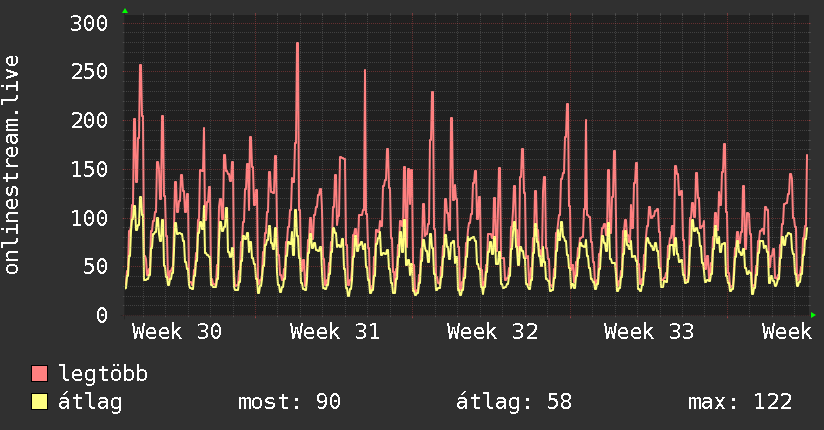Click the 100 y-axis value
The width and height of the screenshot is (824, 430).
(x=89, y=218)
